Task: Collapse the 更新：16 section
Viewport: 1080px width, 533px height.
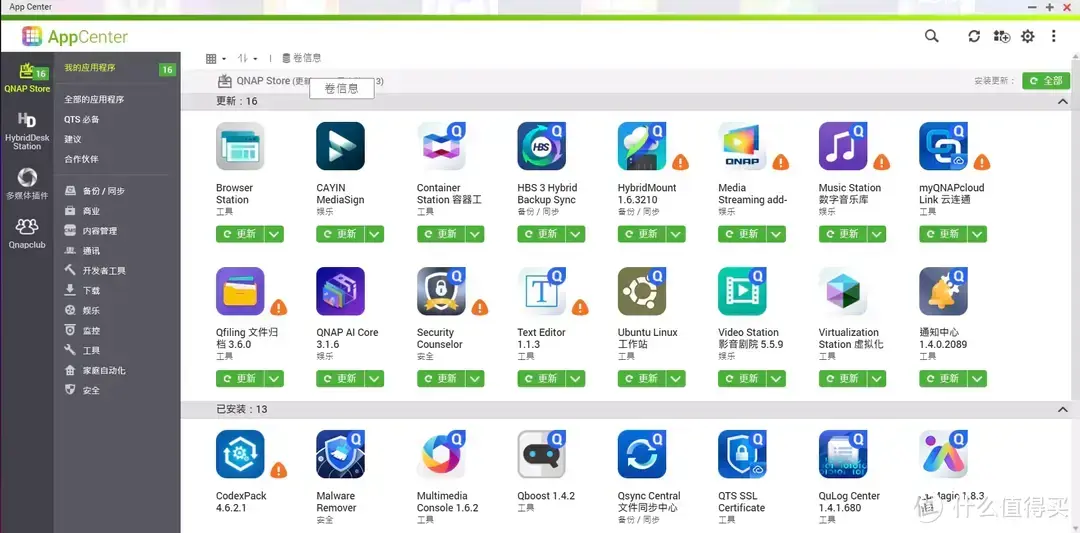Action: (1063, 101)
